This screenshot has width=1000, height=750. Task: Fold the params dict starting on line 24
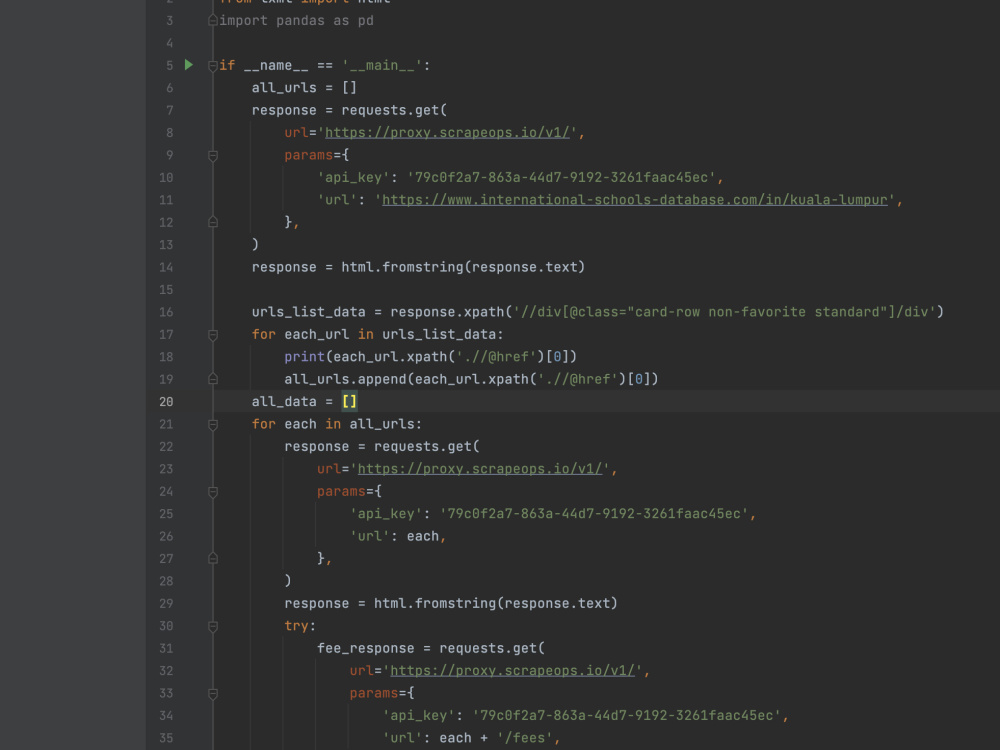(x=213, y=492)
